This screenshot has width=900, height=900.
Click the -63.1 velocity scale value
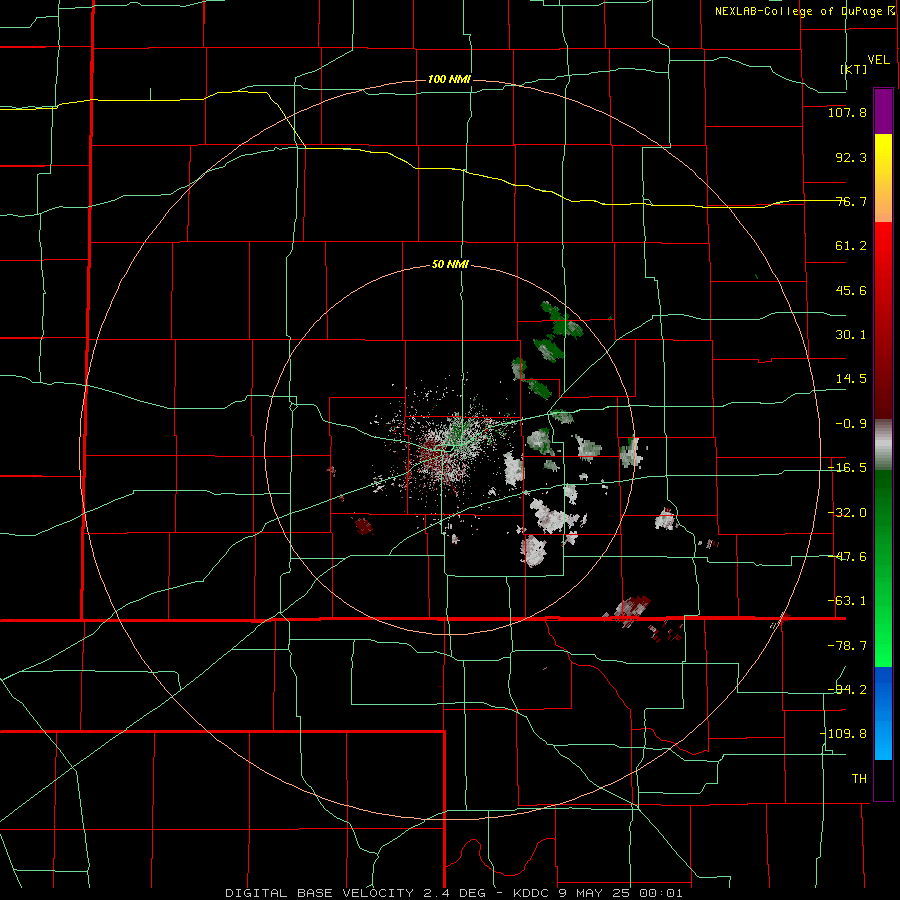pos(847,601)
